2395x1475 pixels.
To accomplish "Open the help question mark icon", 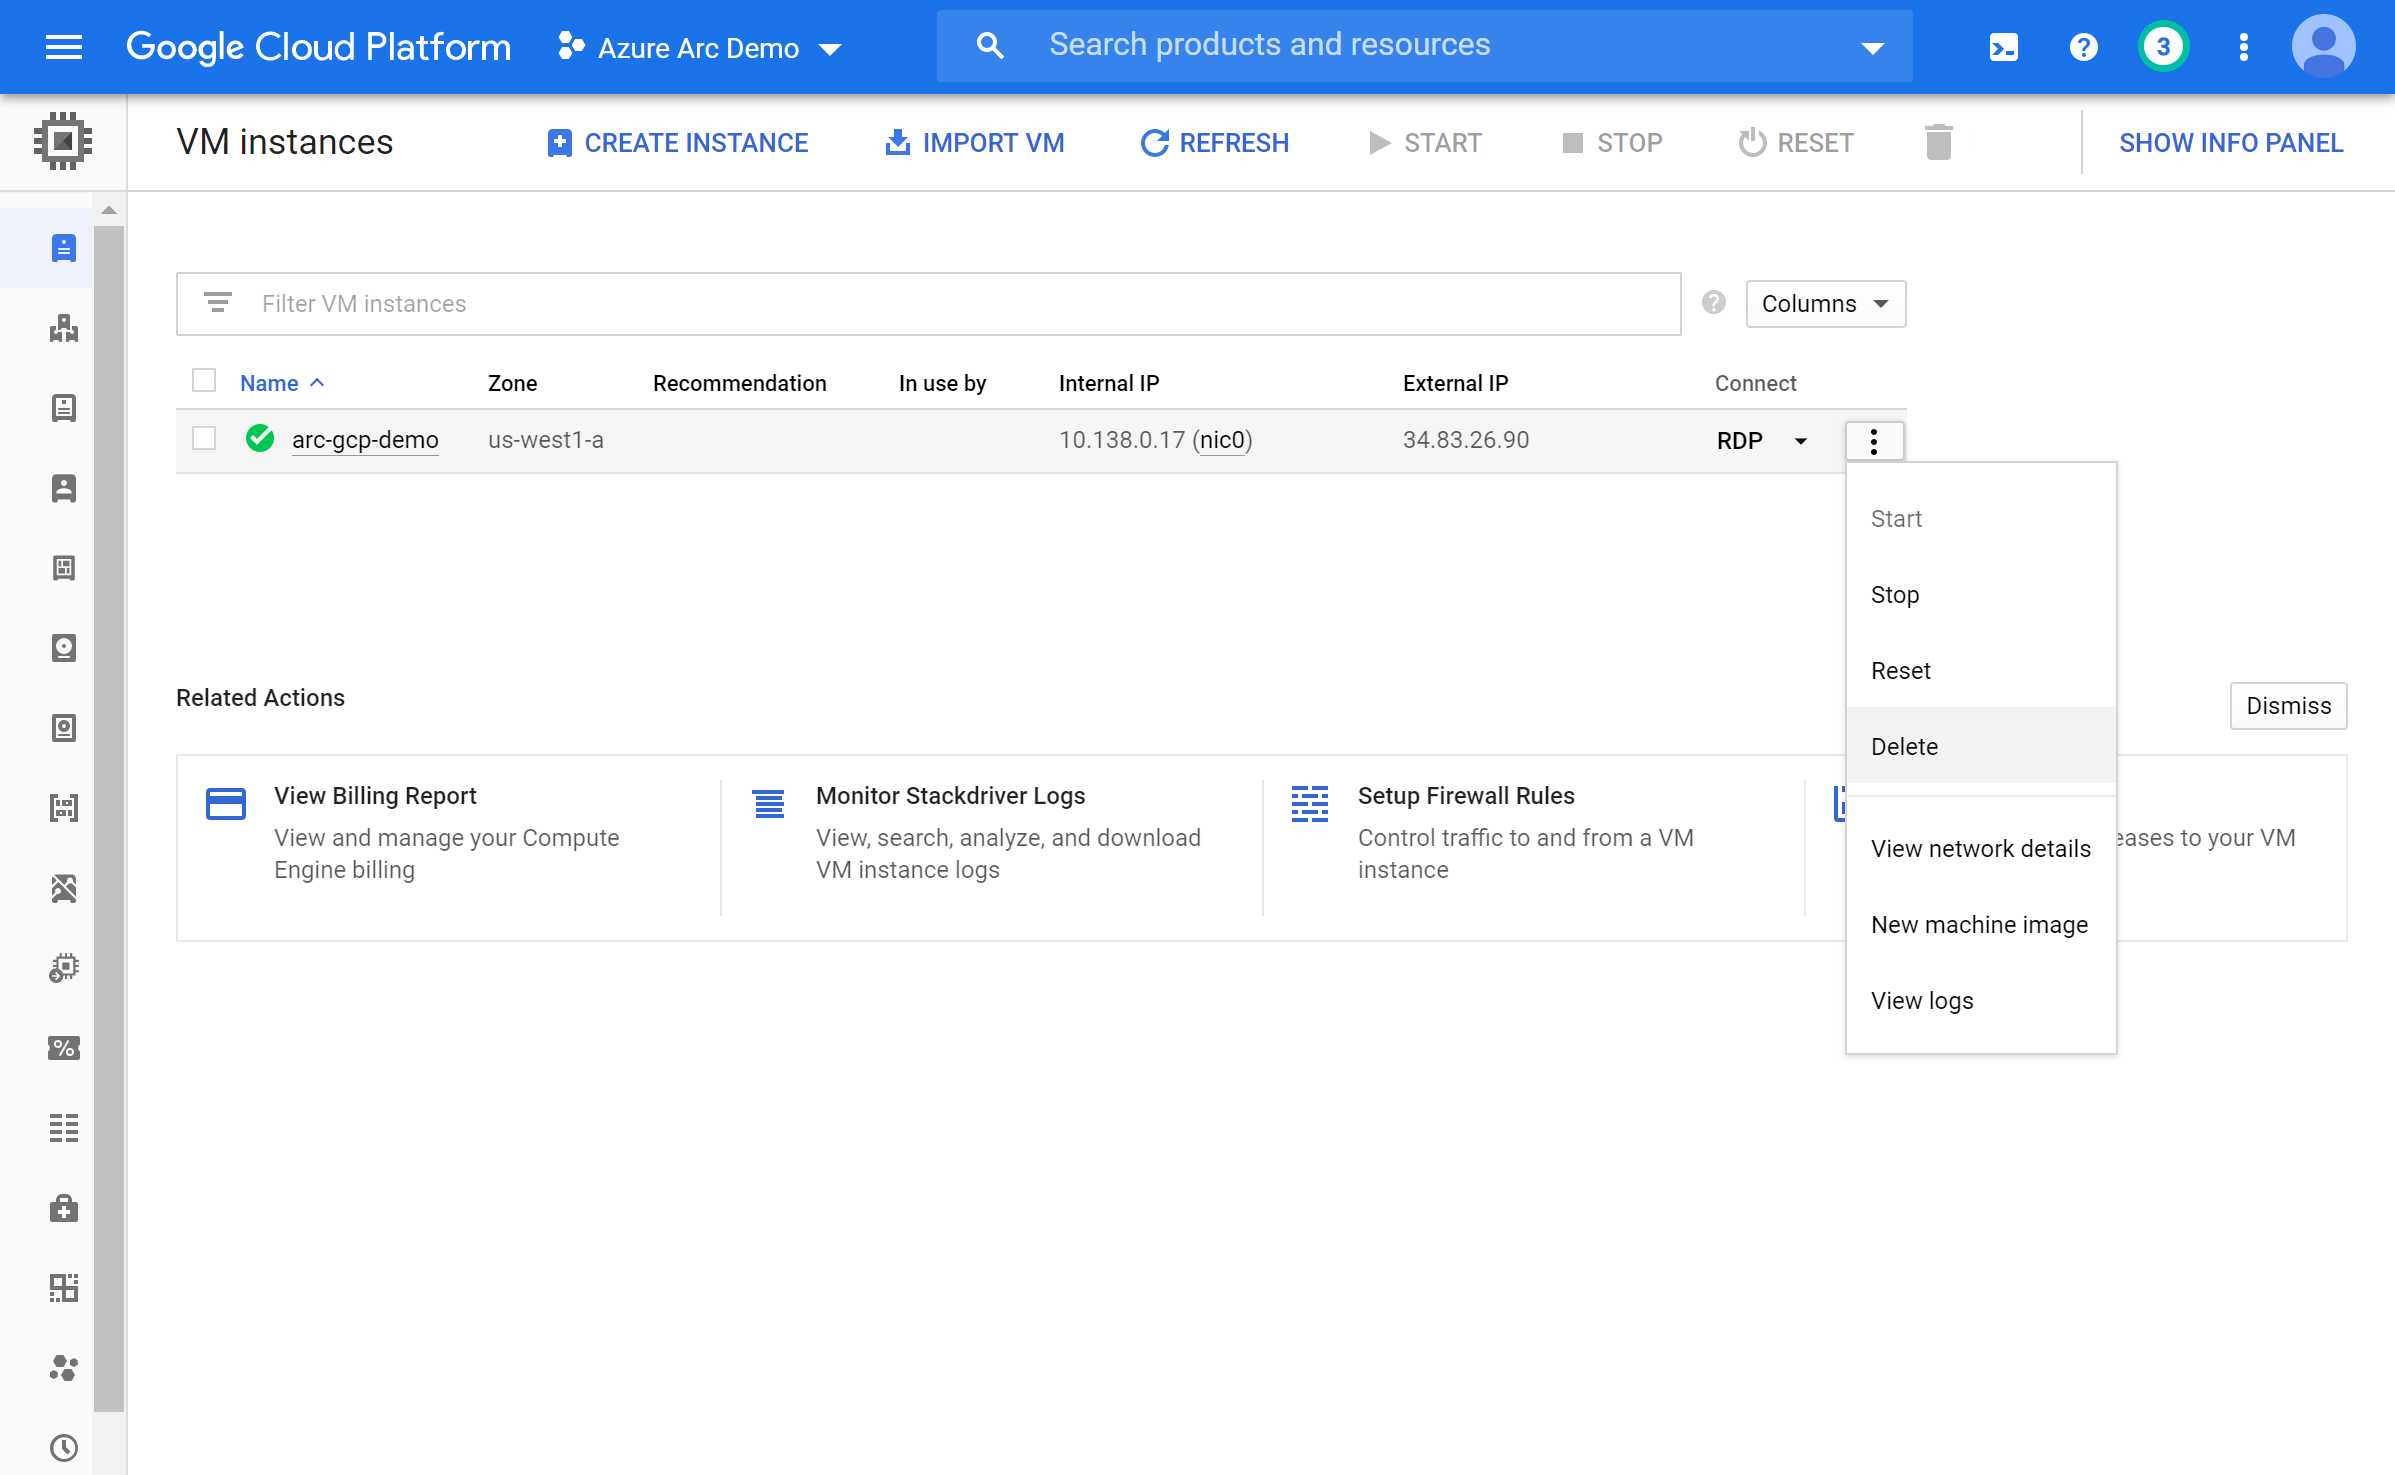I will click(2084, 47).
